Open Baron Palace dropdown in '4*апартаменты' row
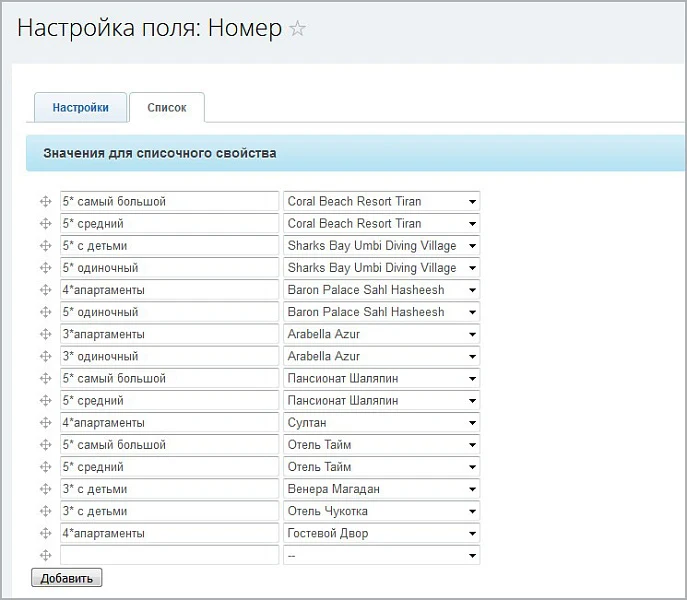 (382, 290)
